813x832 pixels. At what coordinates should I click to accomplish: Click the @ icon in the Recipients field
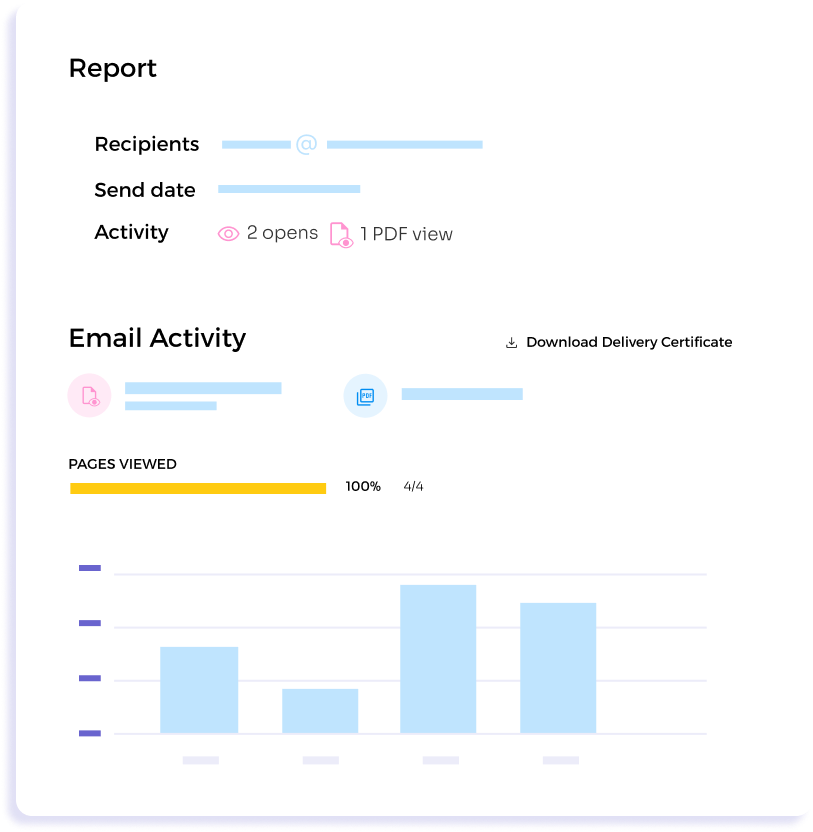pos(306,144)
